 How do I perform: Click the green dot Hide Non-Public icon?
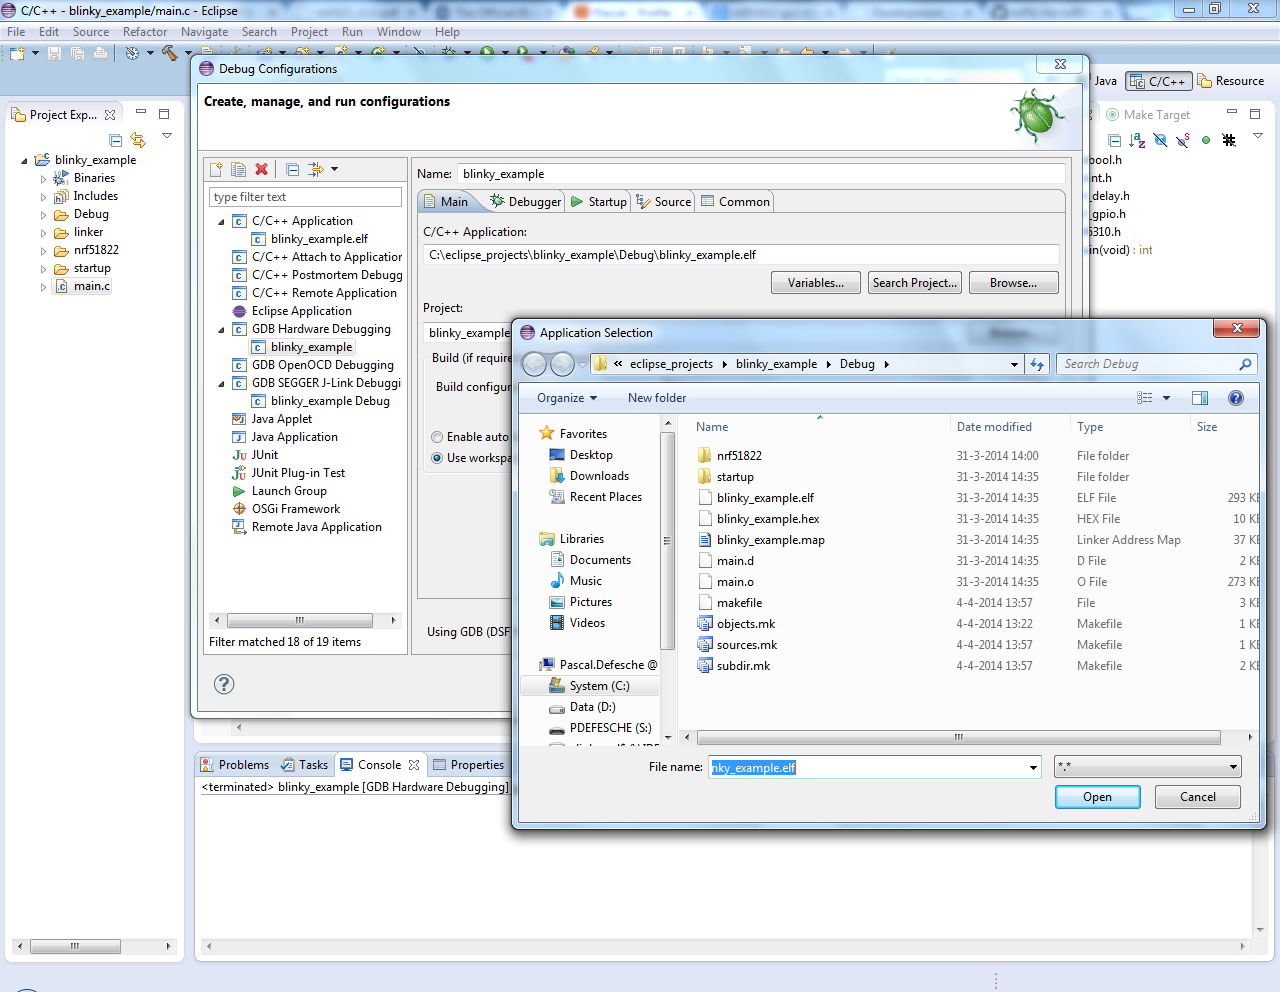(x=1206, y=141)
